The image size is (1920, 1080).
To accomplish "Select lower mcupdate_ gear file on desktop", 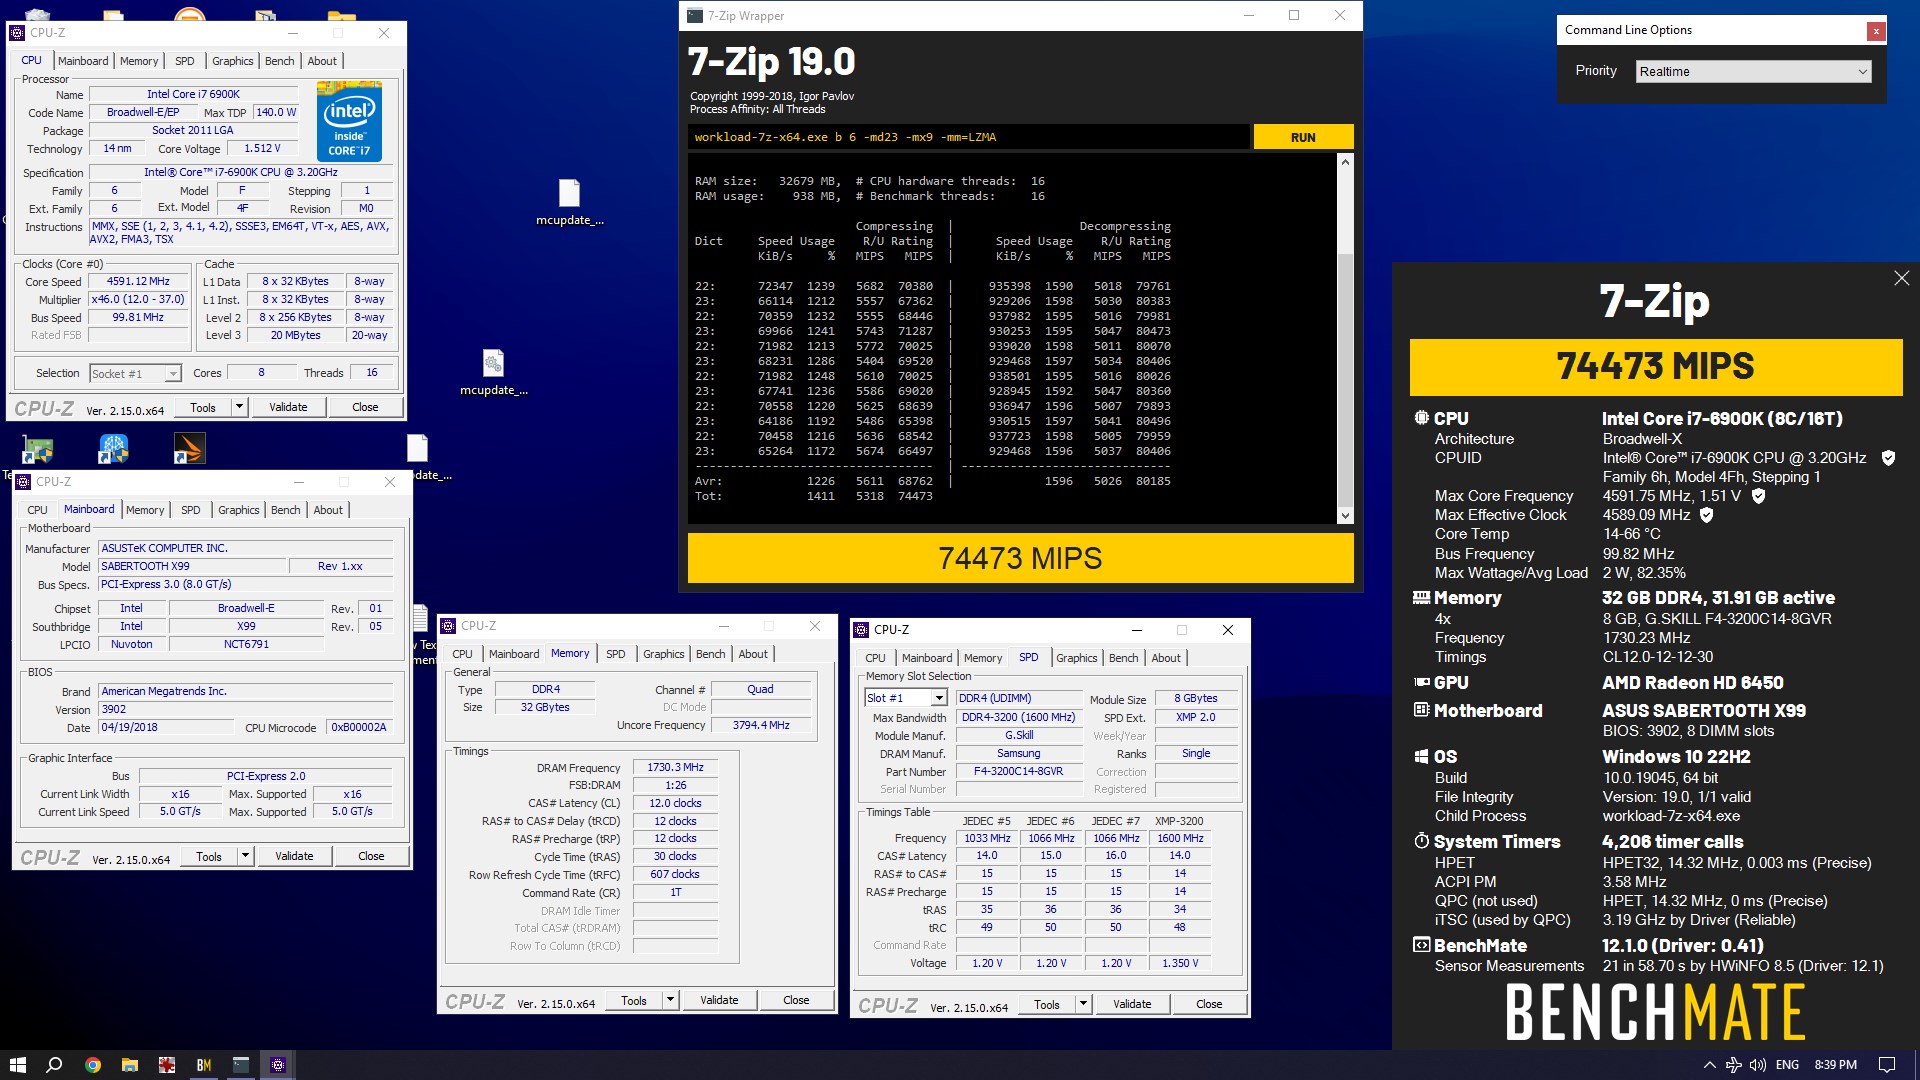I will pos(493,372).
